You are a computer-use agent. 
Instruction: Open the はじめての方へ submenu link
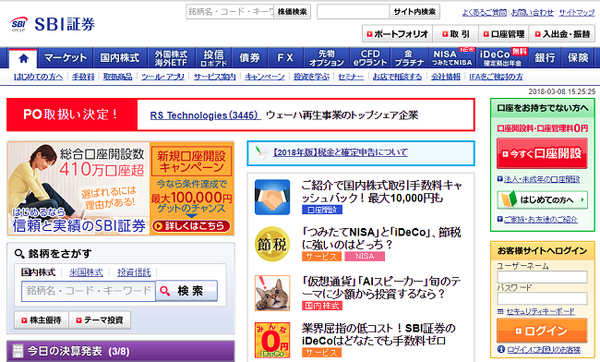point(38,77)
